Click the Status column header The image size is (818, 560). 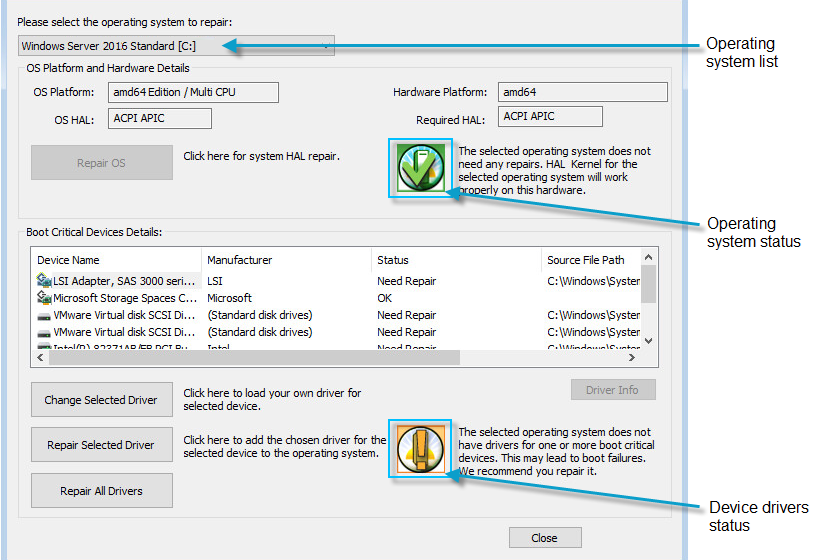tap(455, 260)
